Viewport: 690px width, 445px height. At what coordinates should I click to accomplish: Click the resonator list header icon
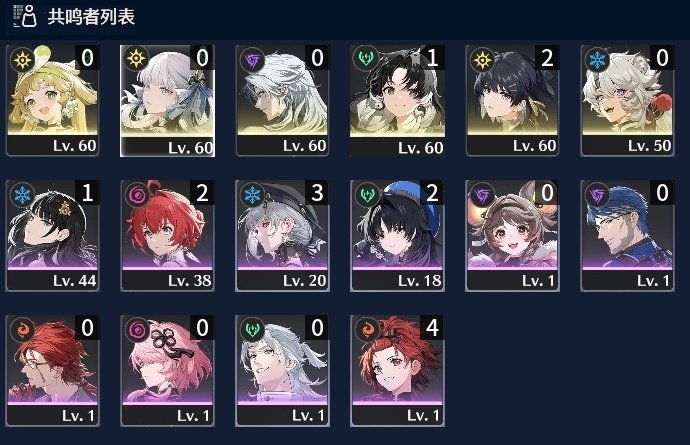[x=24, y=16]
